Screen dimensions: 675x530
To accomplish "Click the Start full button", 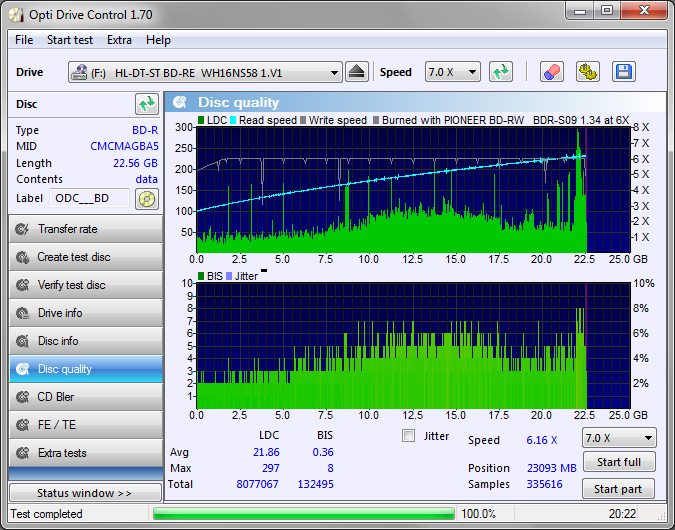I will pyautogui.click(x=619, y=462).
